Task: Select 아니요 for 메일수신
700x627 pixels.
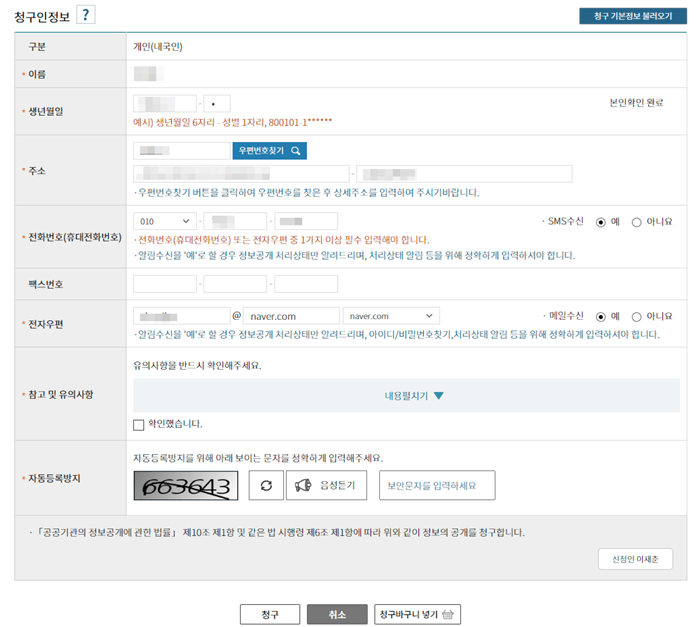Action: [x=637, y=317]
